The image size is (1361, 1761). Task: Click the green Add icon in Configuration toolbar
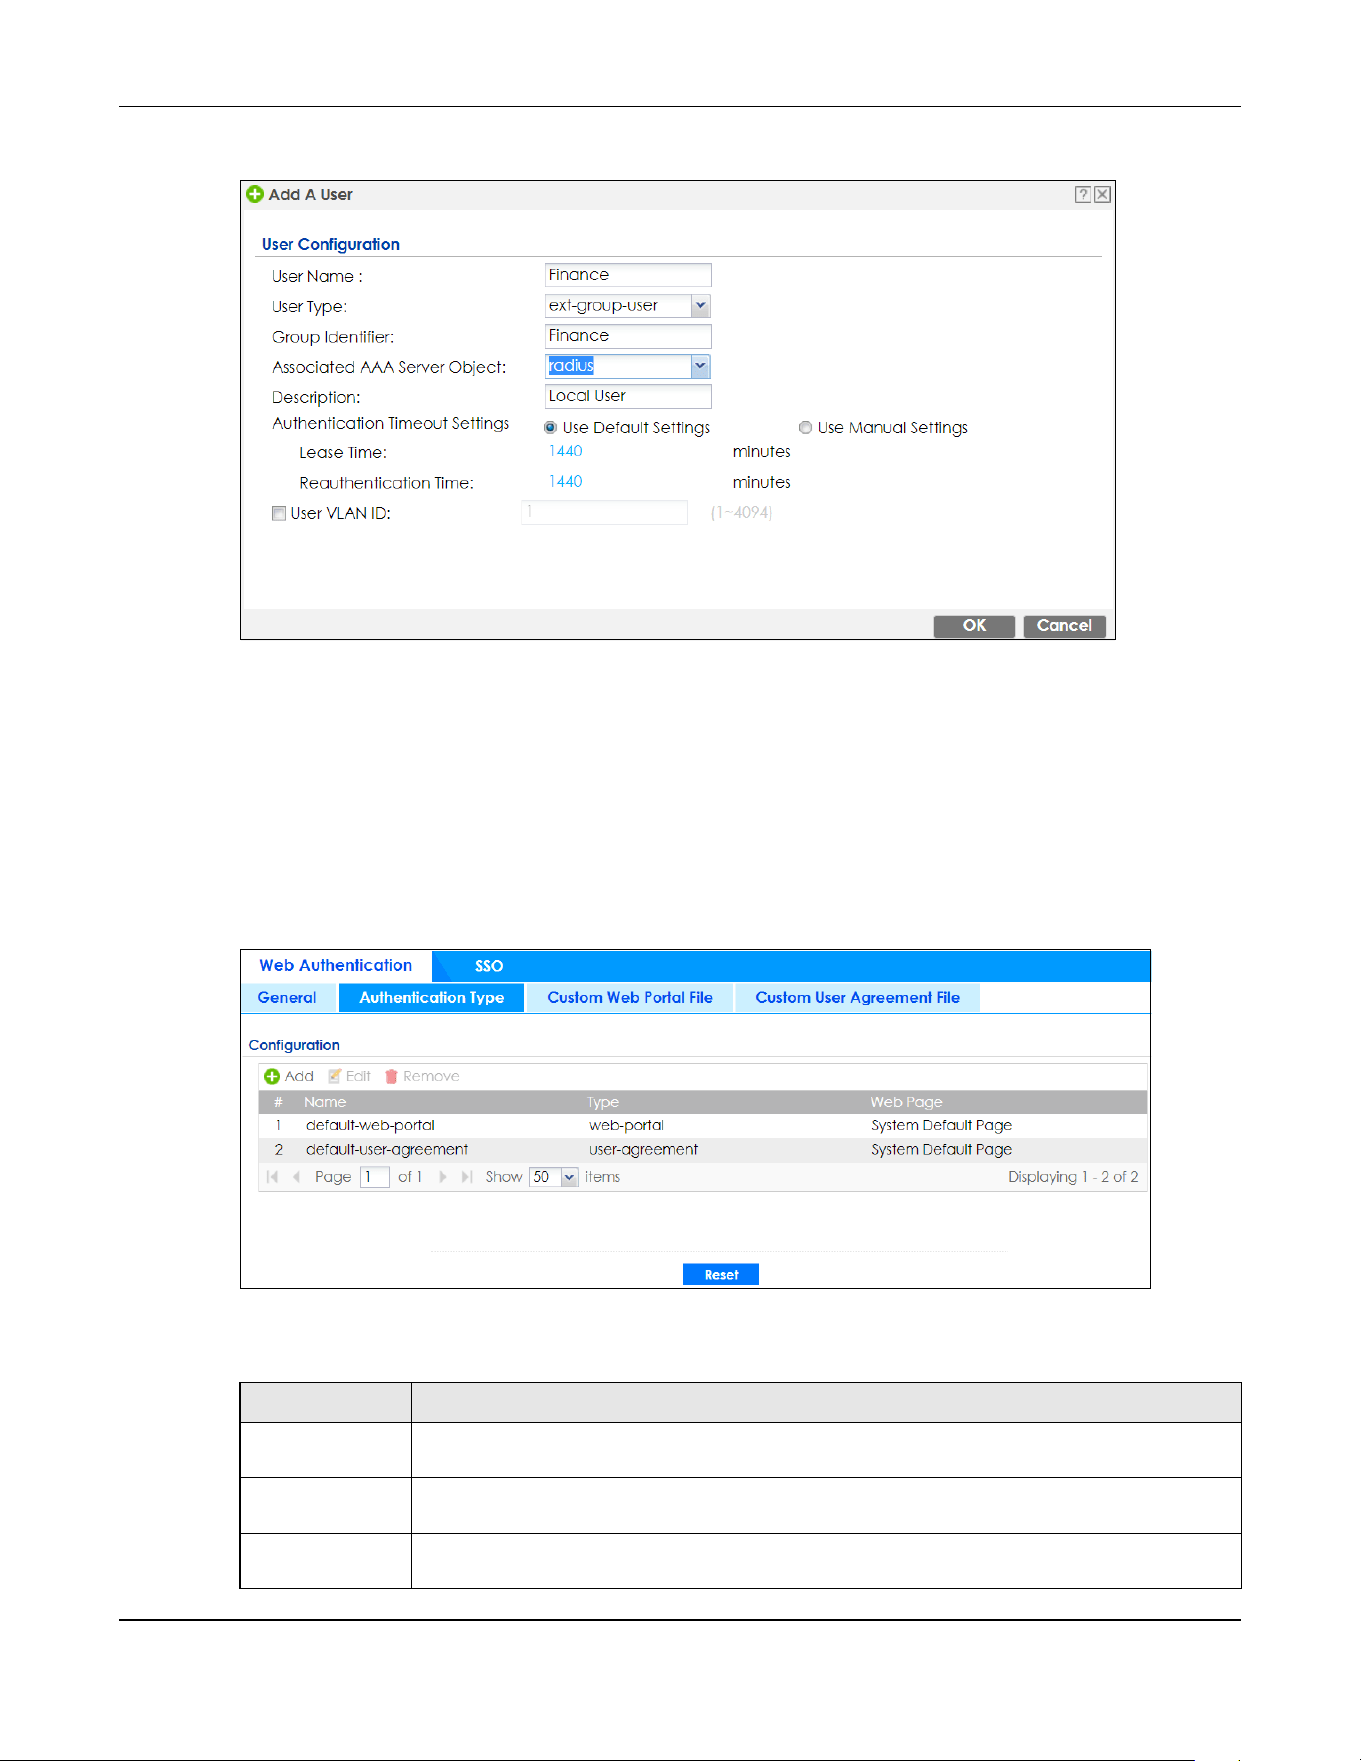pyautogui.click(x=272, y=1077)
